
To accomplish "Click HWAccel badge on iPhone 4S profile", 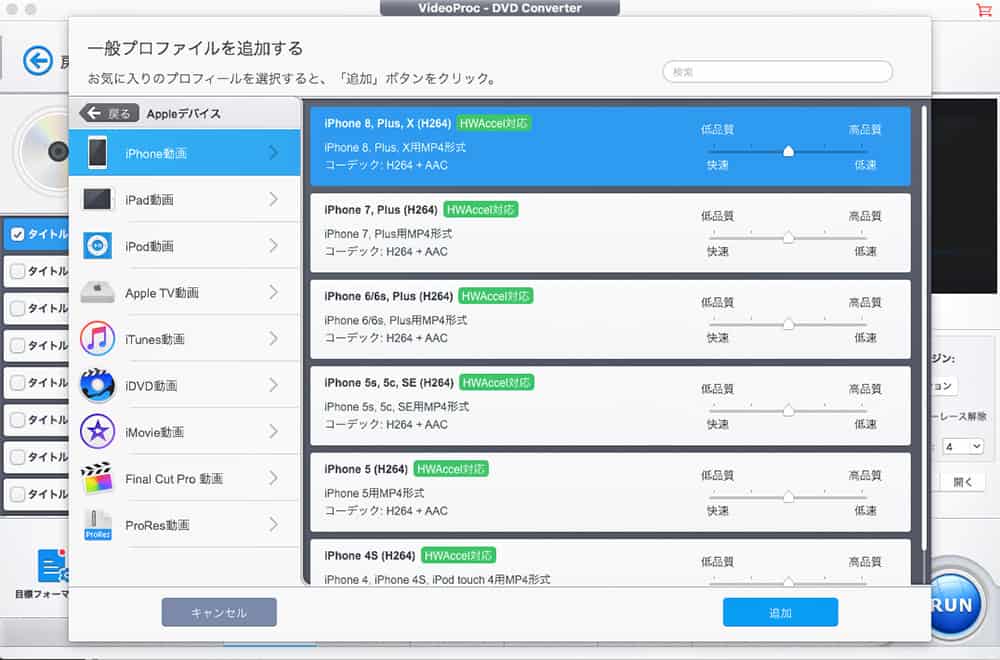I will coord(459,555).
